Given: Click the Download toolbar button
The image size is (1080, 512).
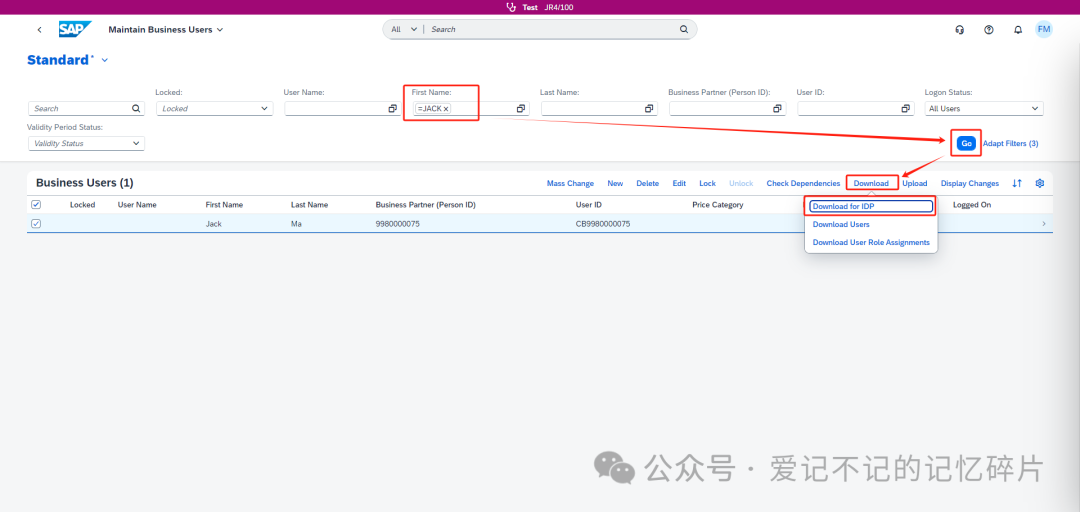Looking at the screenshot, I should click(871, 183).
